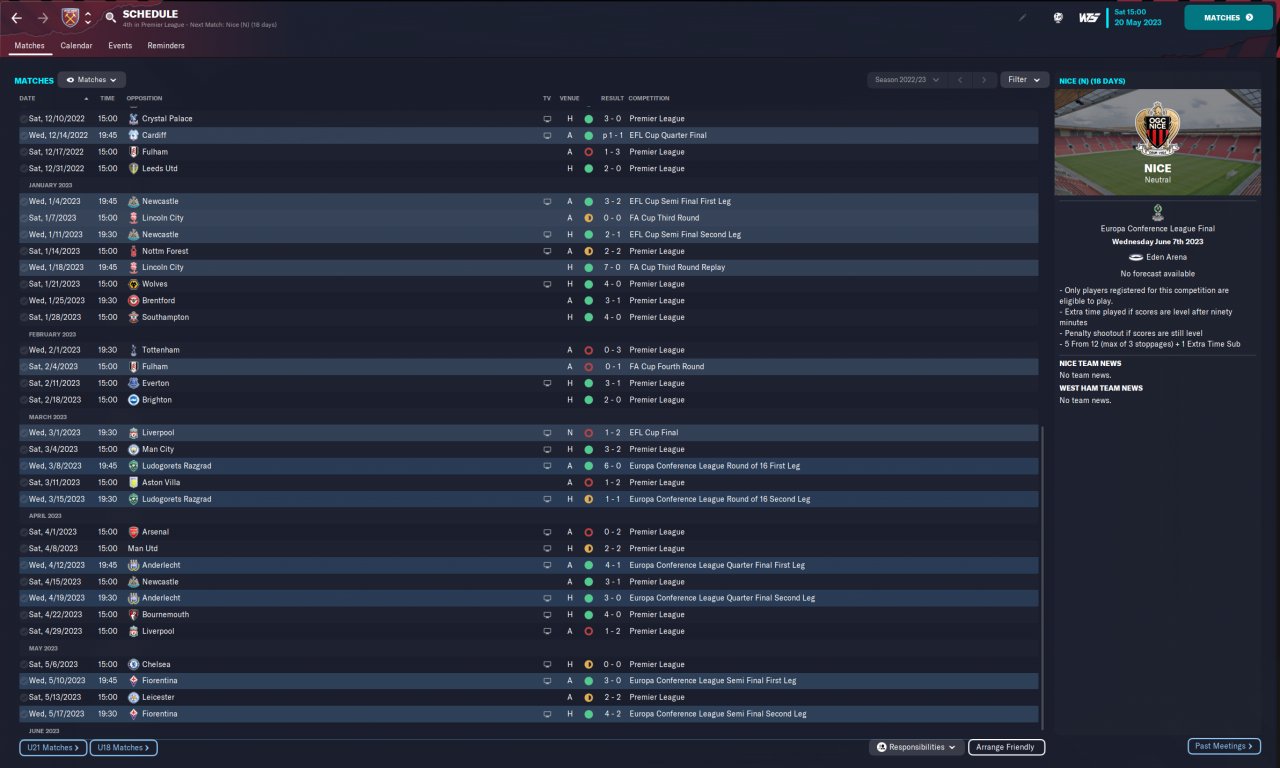Switch to the Events tab
Screen dimensions: 1280x768
[x=120, y=46]
